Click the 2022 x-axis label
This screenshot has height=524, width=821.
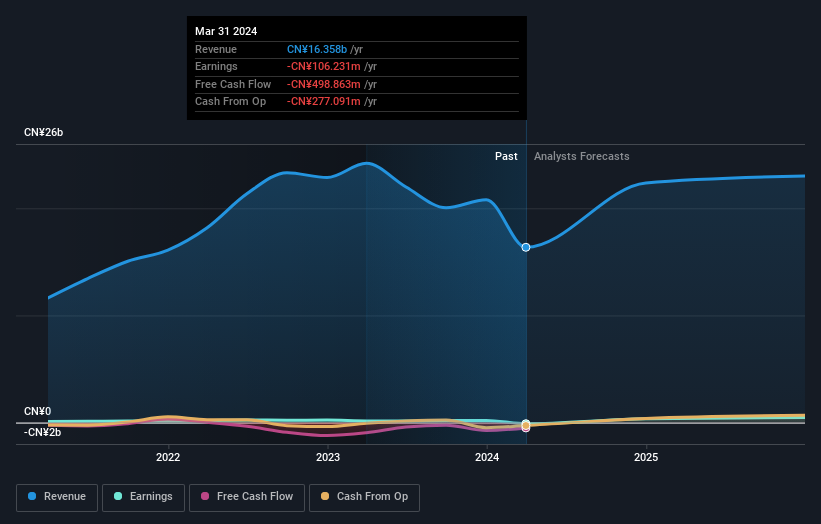click(x=168, y=457)
